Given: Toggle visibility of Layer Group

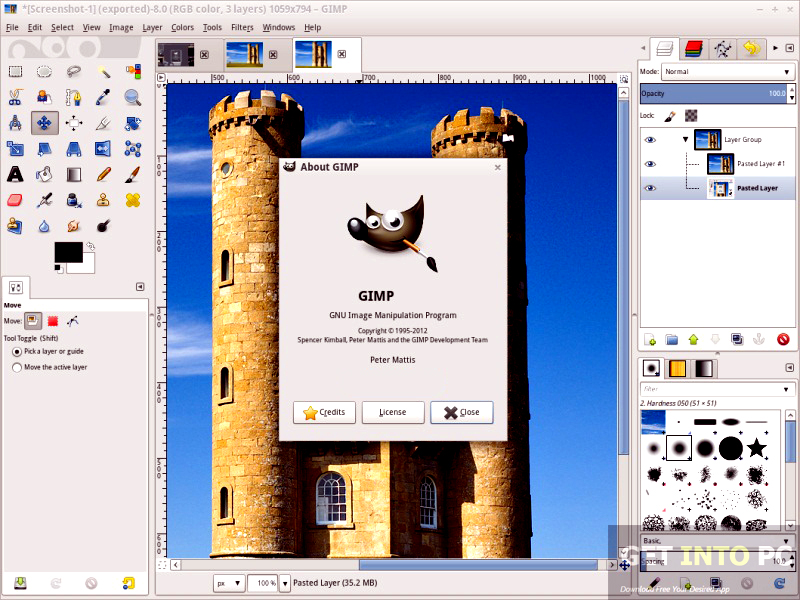Looking at the screenshot, I should click(650, 139).
